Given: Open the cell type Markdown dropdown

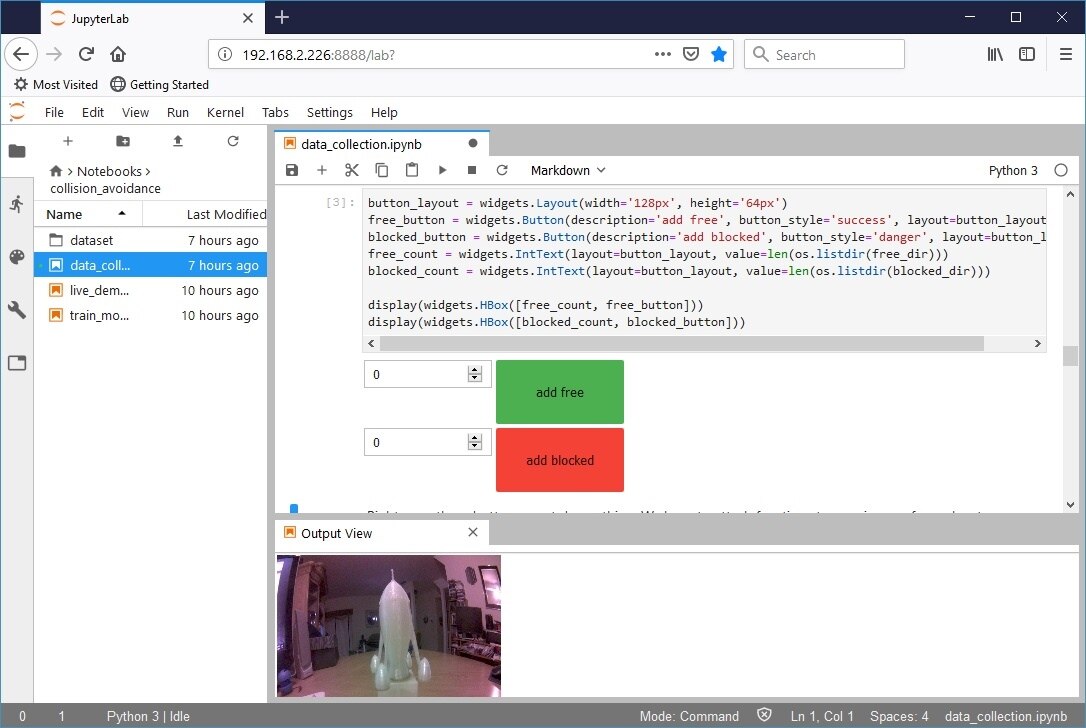Looking at the screenshot, I should 567,171.
